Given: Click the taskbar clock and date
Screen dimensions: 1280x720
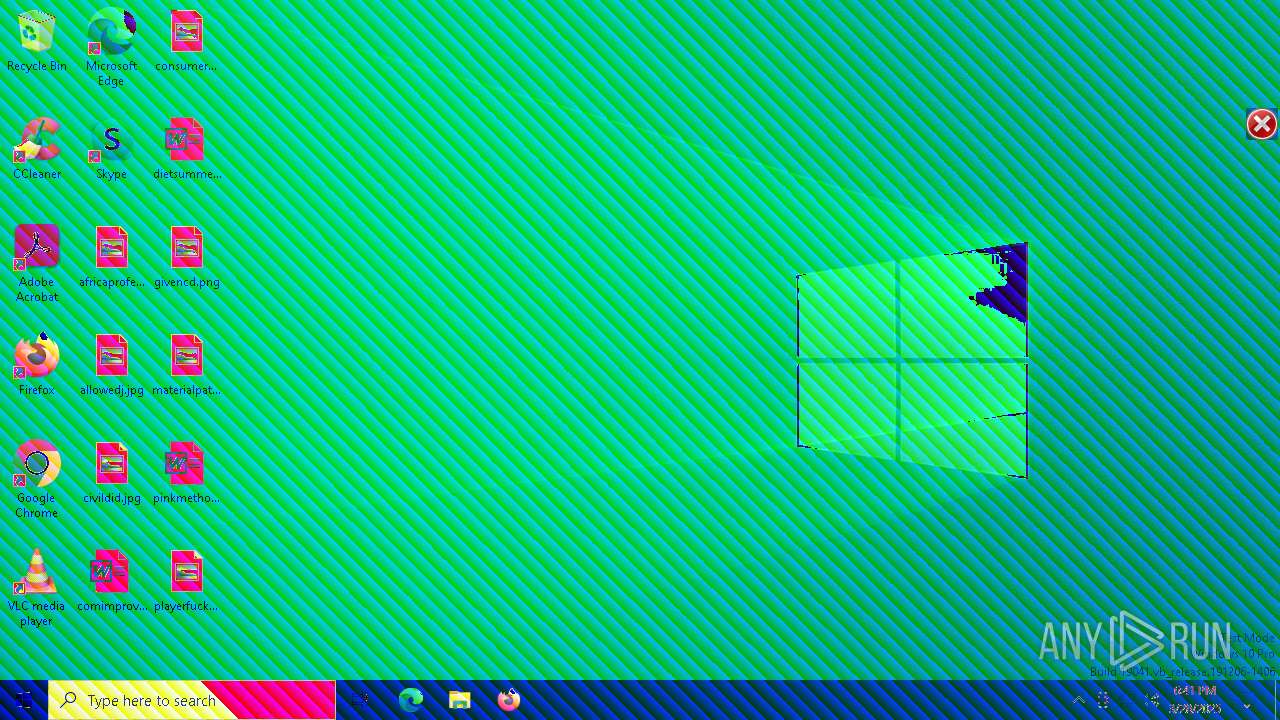Looking at the screenshot, I should 1195,700.
